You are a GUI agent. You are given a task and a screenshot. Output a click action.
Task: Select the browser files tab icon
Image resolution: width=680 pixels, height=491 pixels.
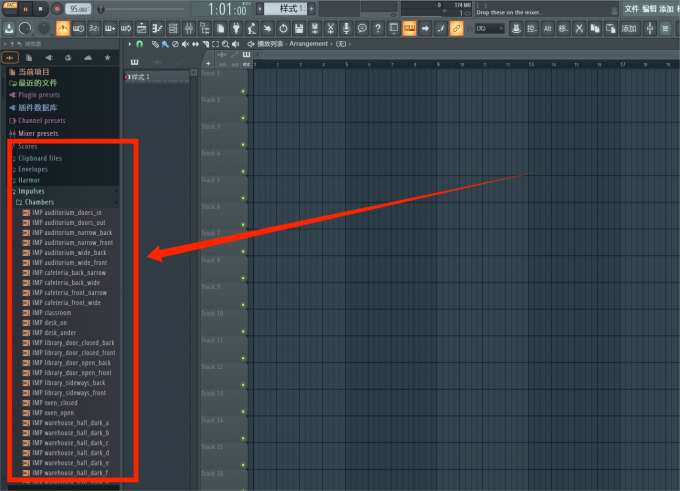point(29,58)
